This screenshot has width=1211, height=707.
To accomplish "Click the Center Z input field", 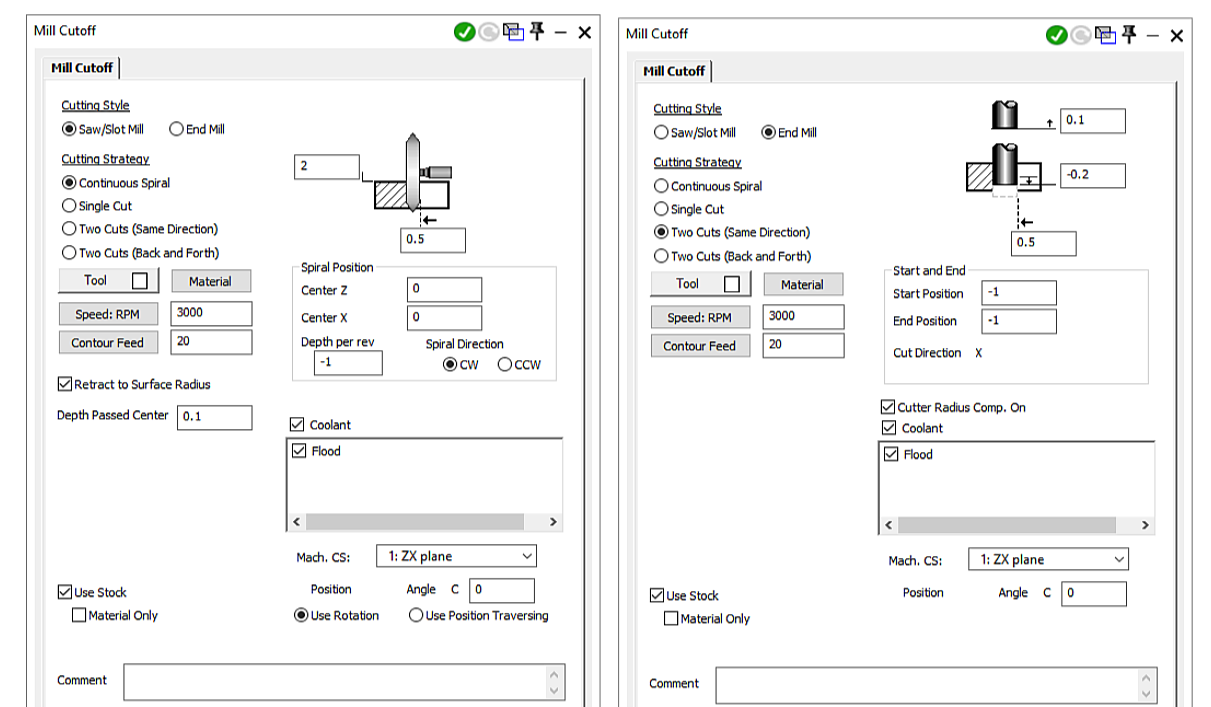I will [x=444, y=290].
